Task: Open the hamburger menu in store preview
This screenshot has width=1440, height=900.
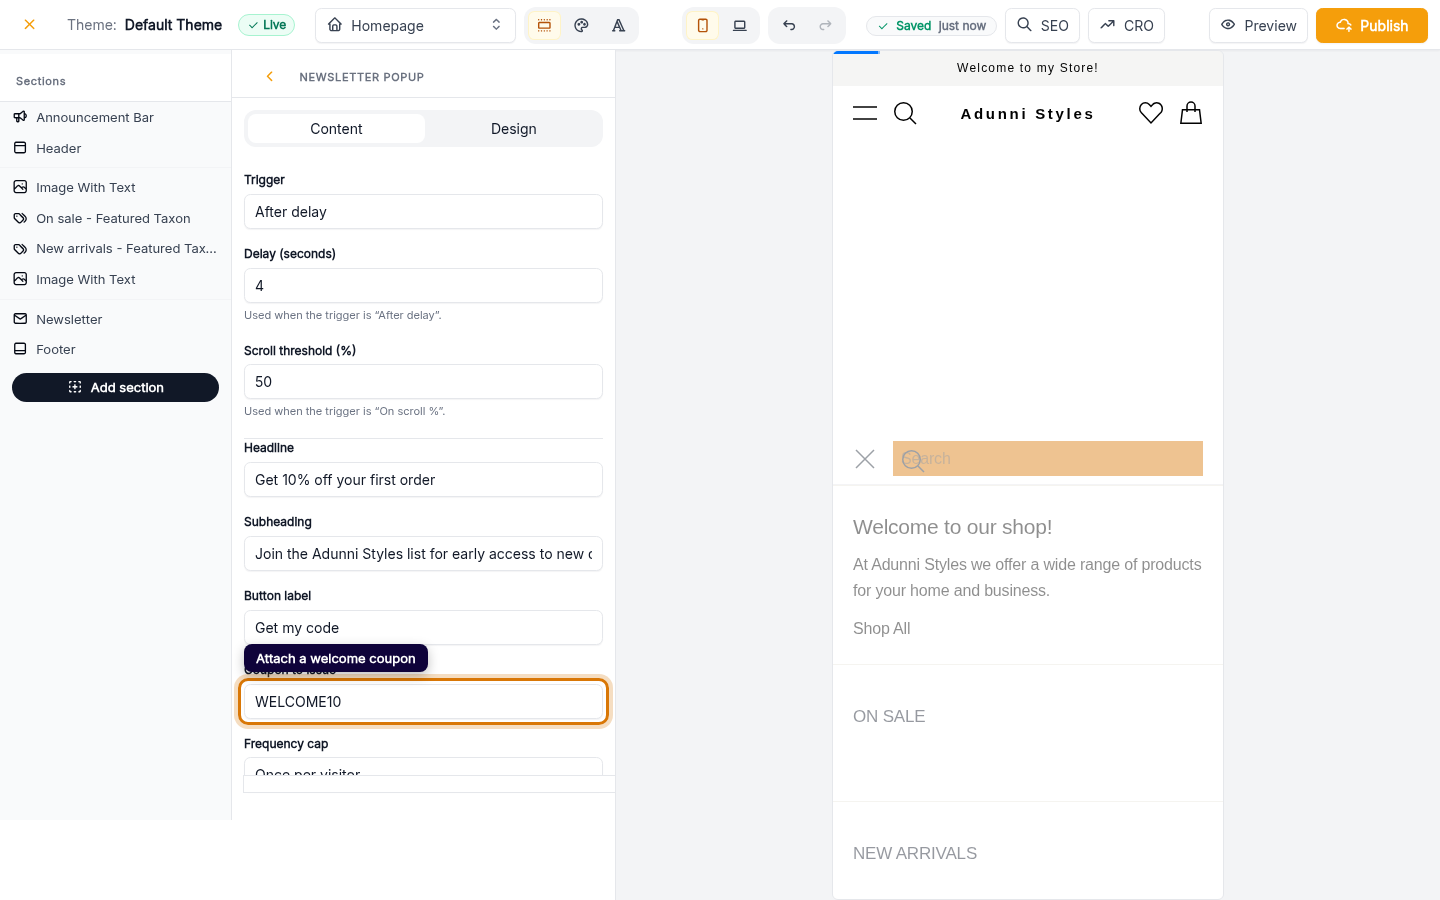Action: coord(865,113)
